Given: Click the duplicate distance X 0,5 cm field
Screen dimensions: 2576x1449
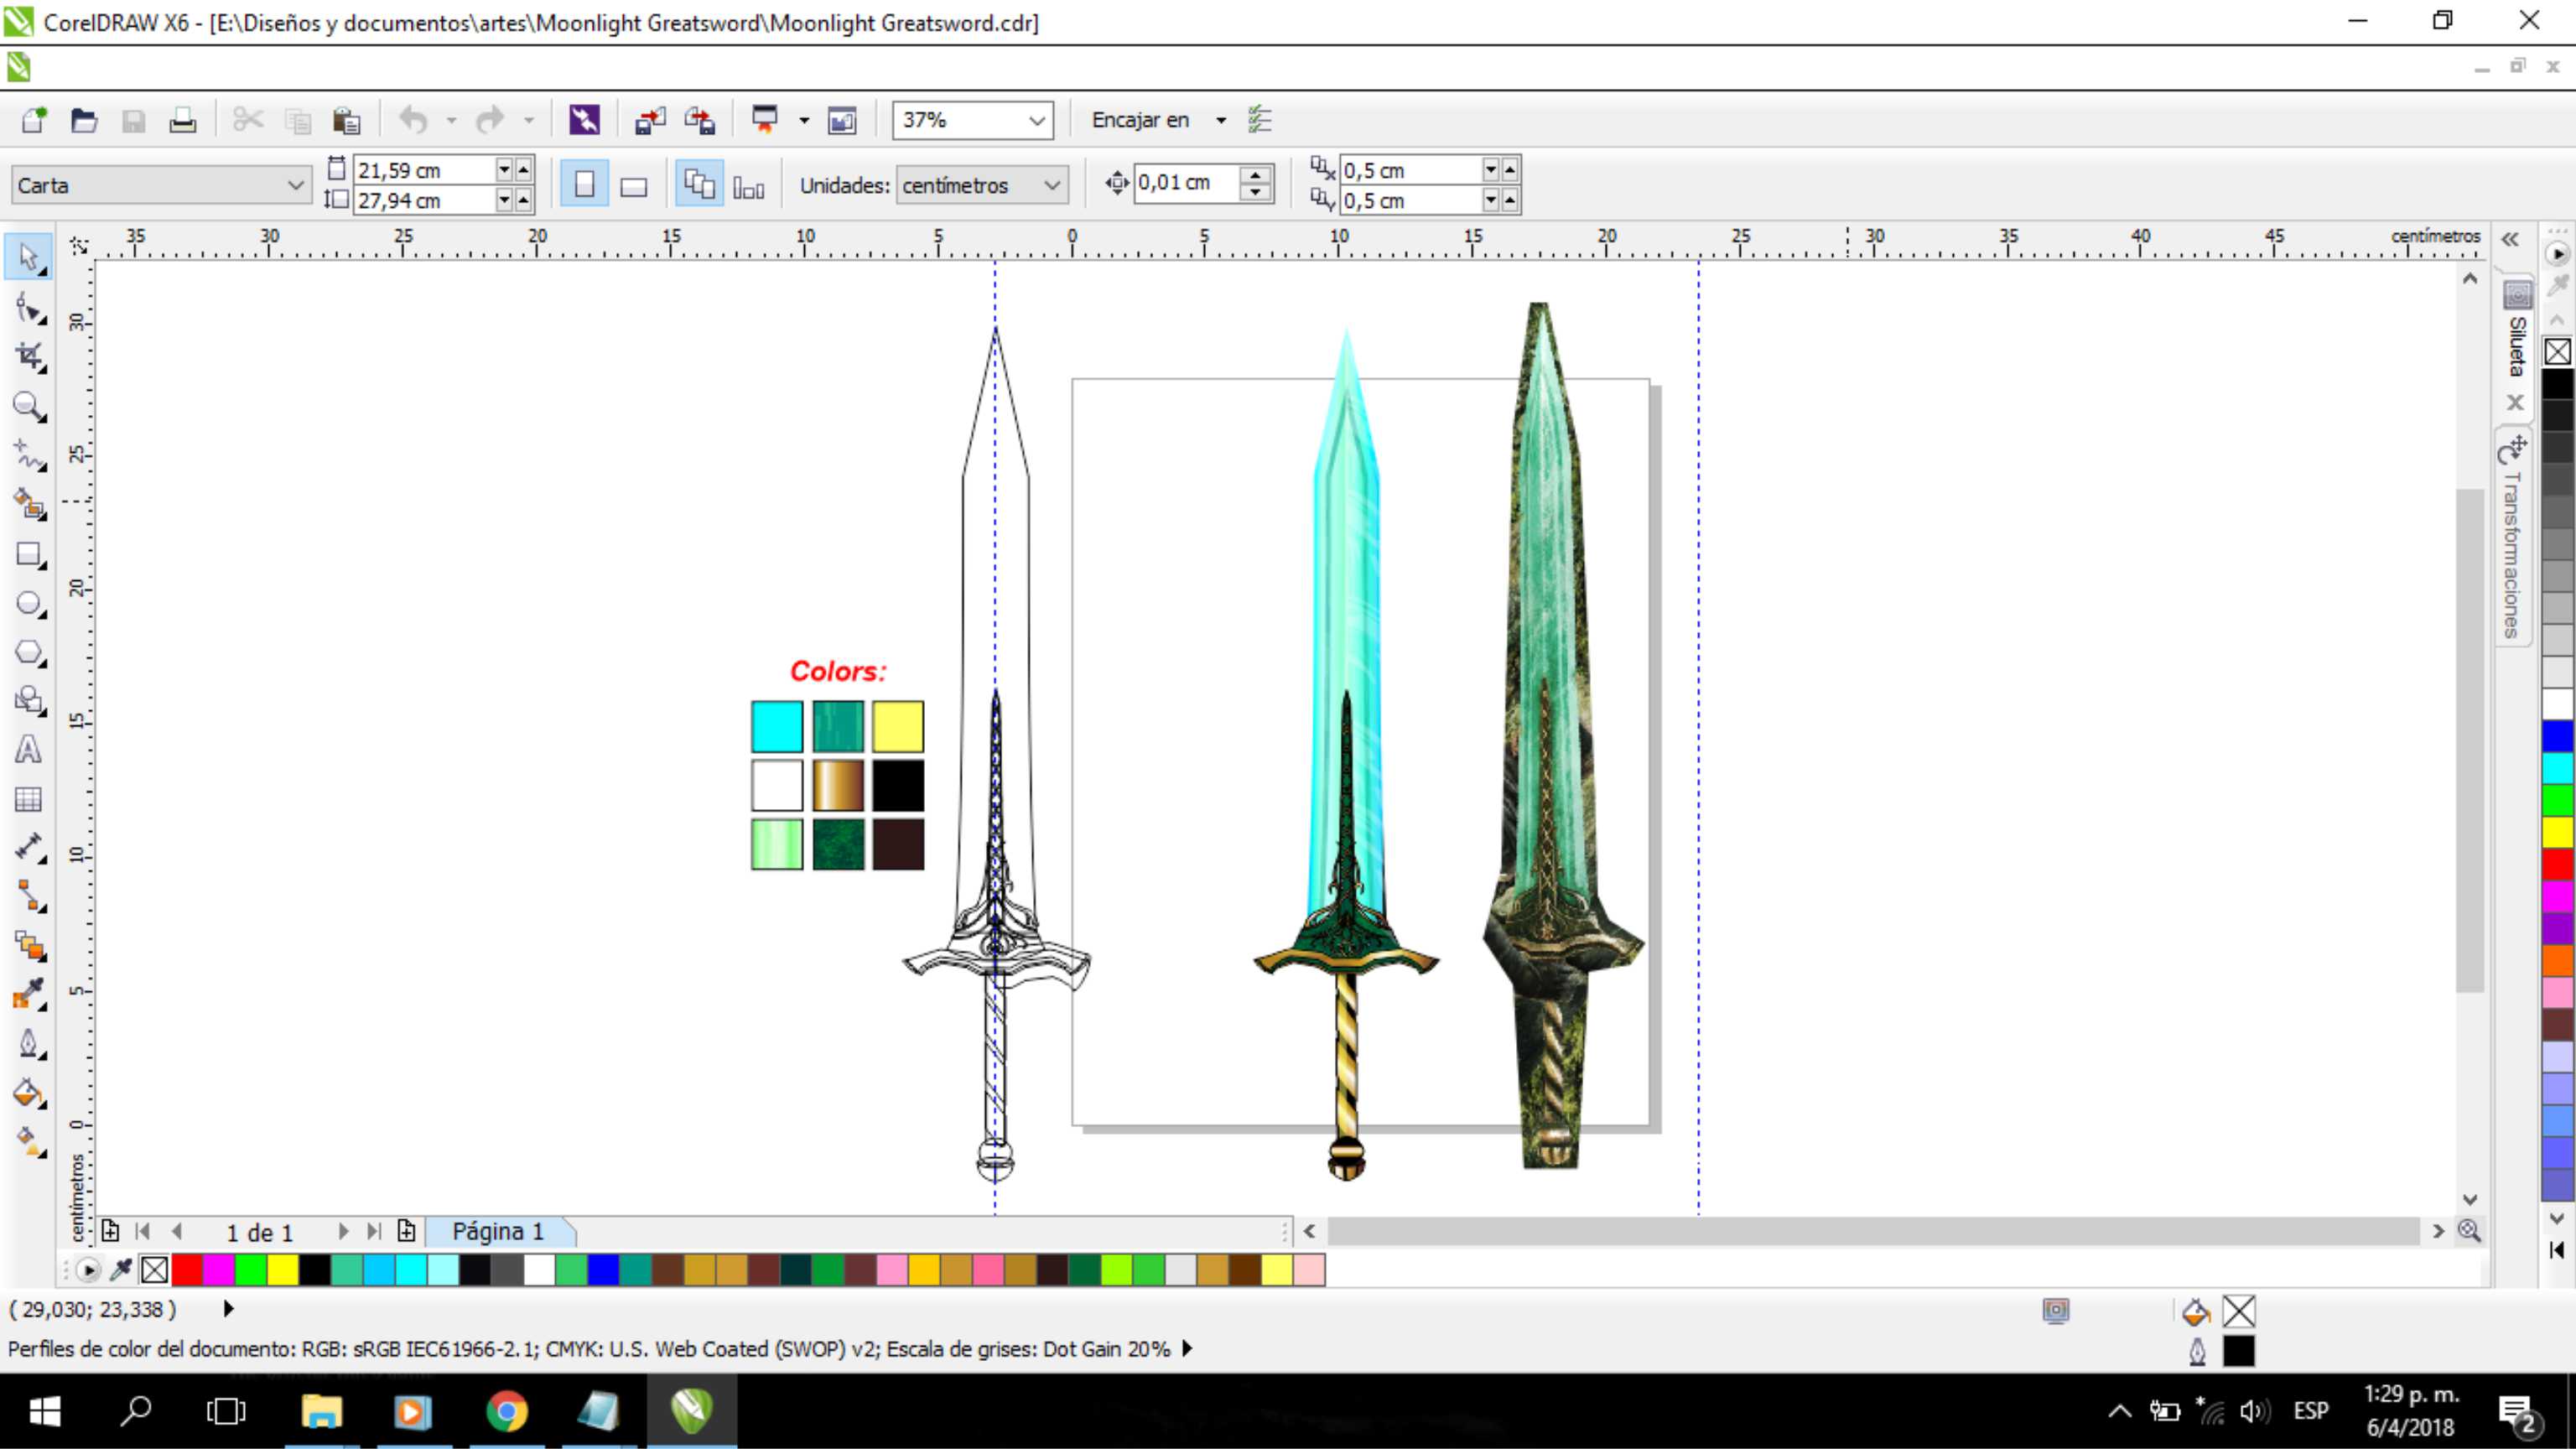Looking at the screenshot, I should point(1410,170).
